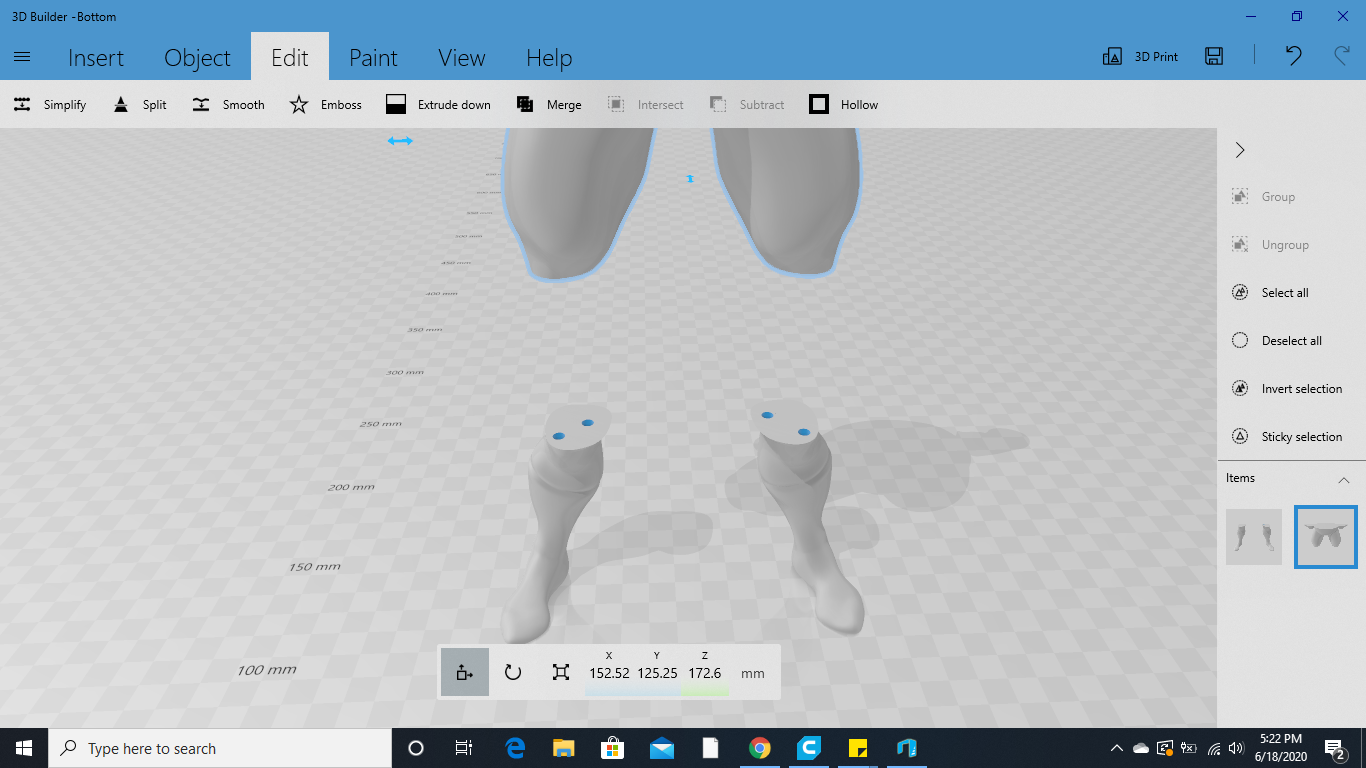This screenshot has height=768, width=1366.
Task: Select the Hollow tool
Action: [843, 104]
